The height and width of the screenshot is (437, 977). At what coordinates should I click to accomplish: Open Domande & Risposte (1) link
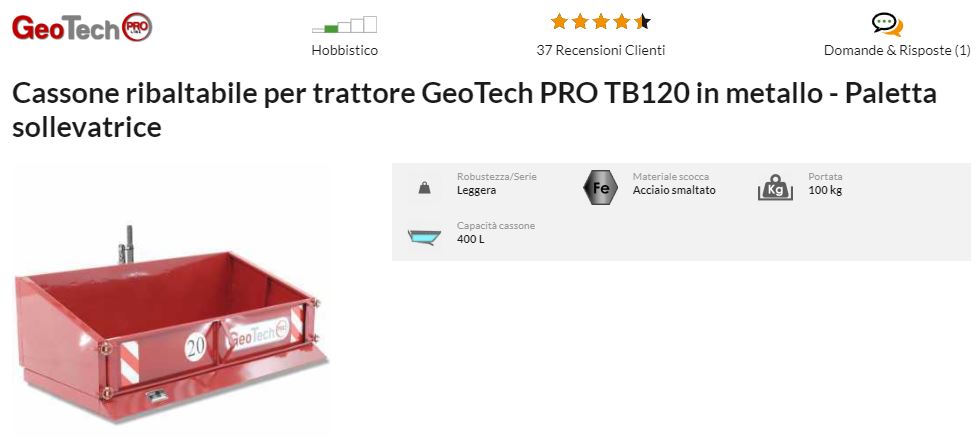tap(897, 50)
